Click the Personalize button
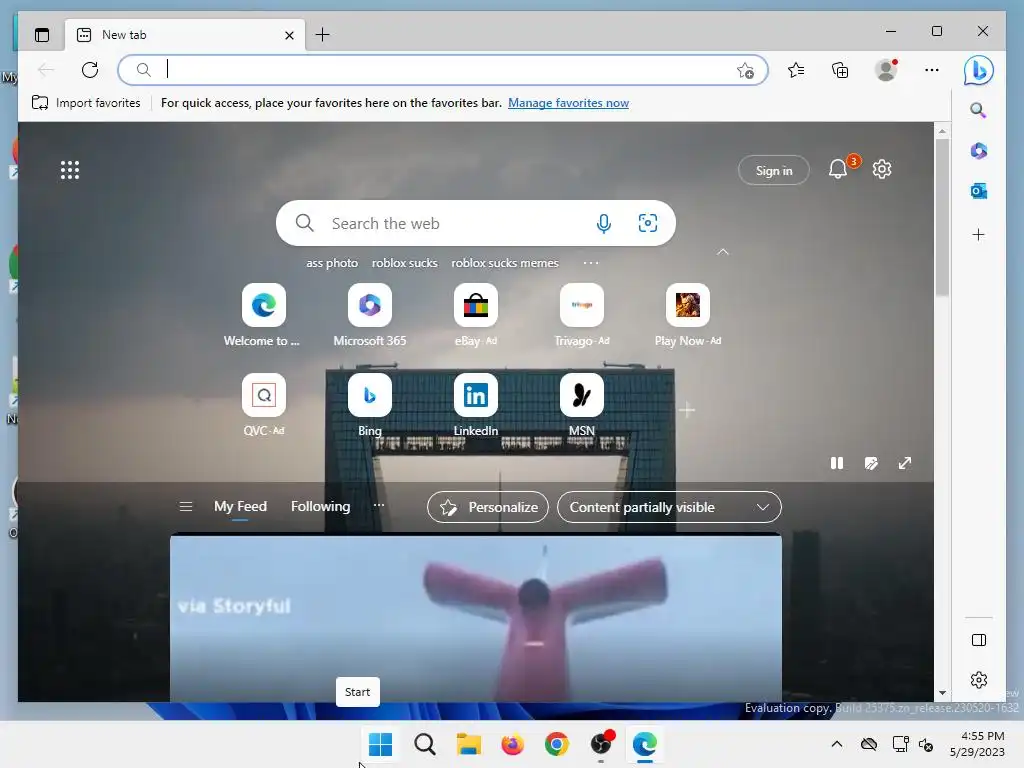The width and height of the screenshot is (1024, 768). click(x=488, y=507)
